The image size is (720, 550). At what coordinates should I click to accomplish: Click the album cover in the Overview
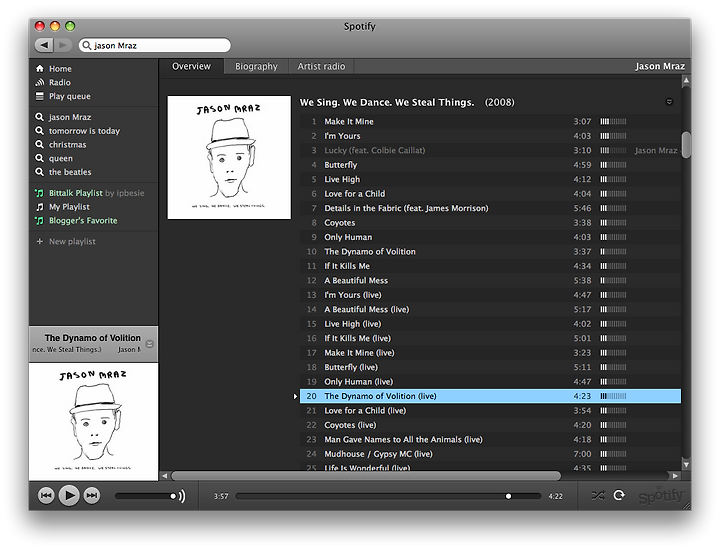click(229, 157)
